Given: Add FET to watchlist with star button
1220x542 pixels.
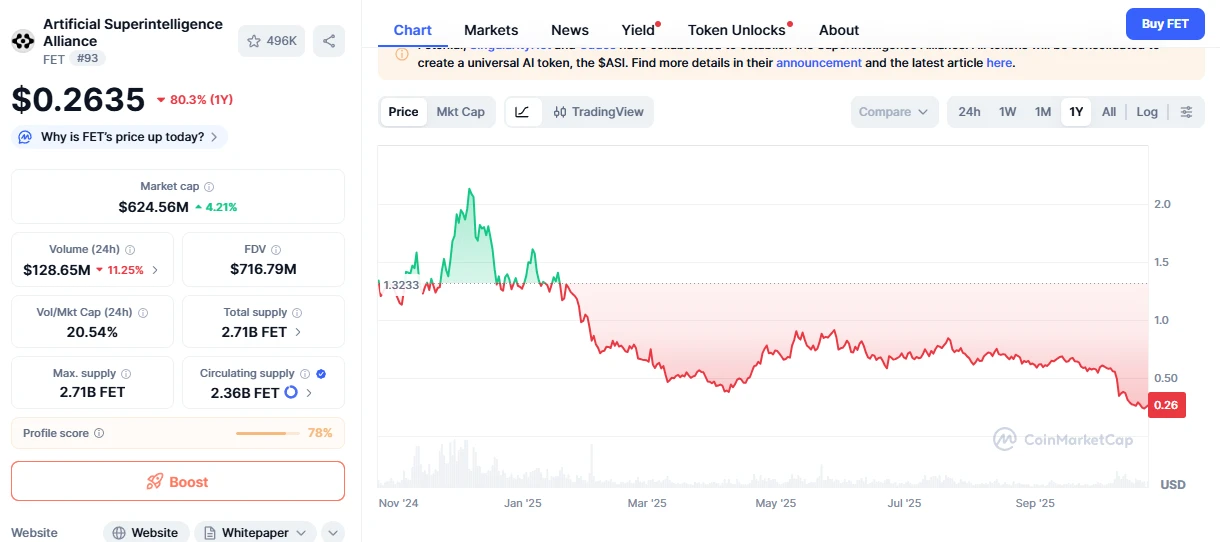Looking at the screenshot, I should click(x=271, y=41).
